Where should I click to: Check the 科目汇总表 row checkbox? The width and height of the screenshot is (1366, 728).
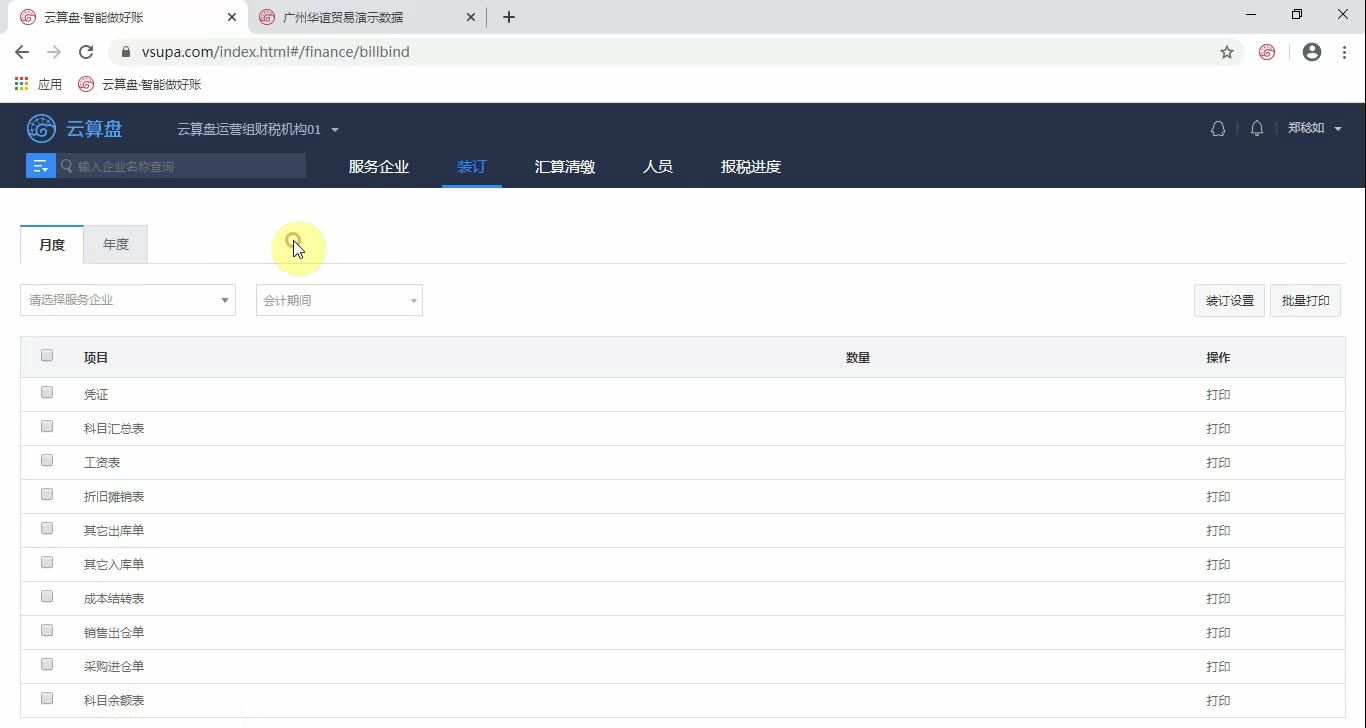pyautogui.click(x=47, y=426)
